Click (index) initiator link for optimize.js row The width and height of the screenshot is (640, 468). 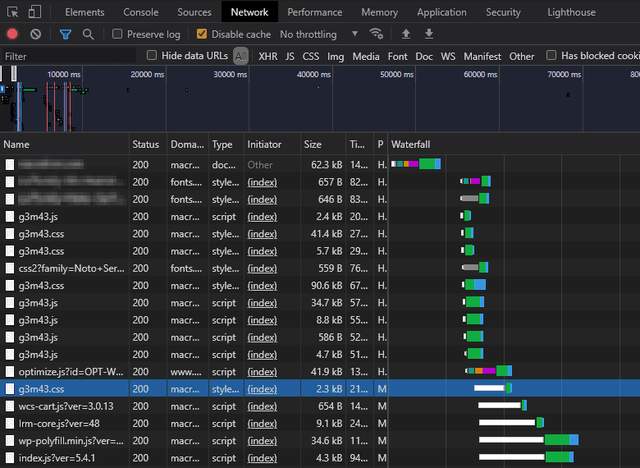(x=262, y=372)
